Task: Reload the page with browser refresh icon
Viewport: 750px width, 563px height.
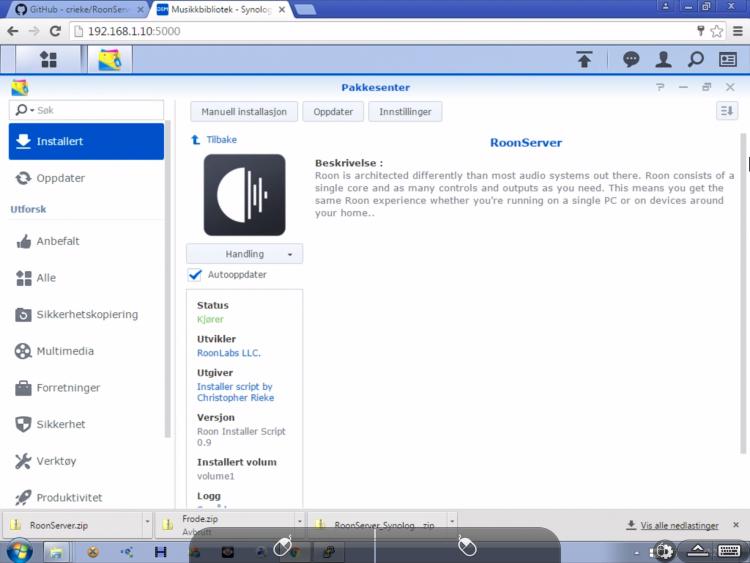Action: pos(55,31)
